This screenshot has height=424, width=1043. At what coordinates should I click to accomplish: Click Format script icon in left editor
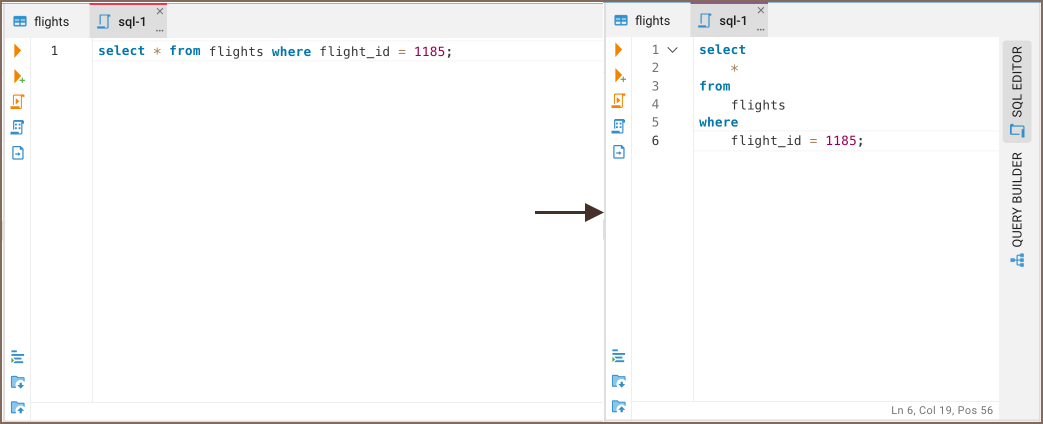[17, 356]
